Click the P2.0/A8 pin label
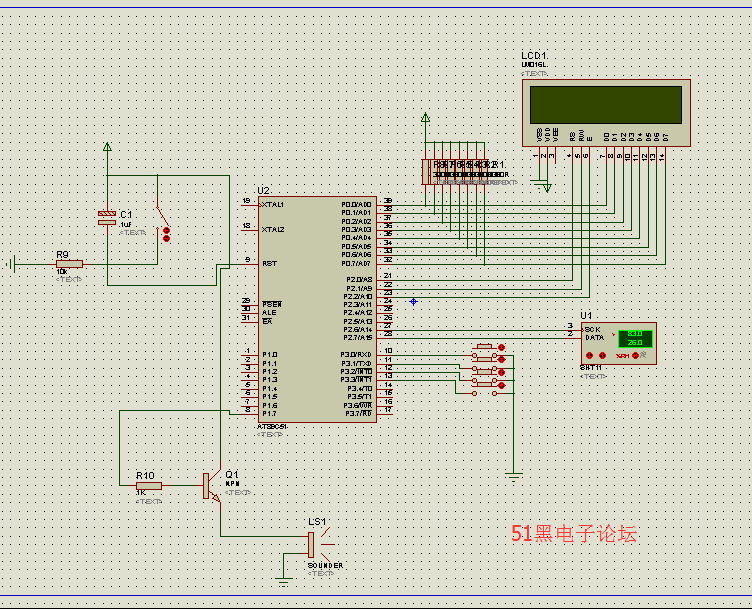This screenshot has width=752, height=609. pyautogui.click(x=359, y=280)
